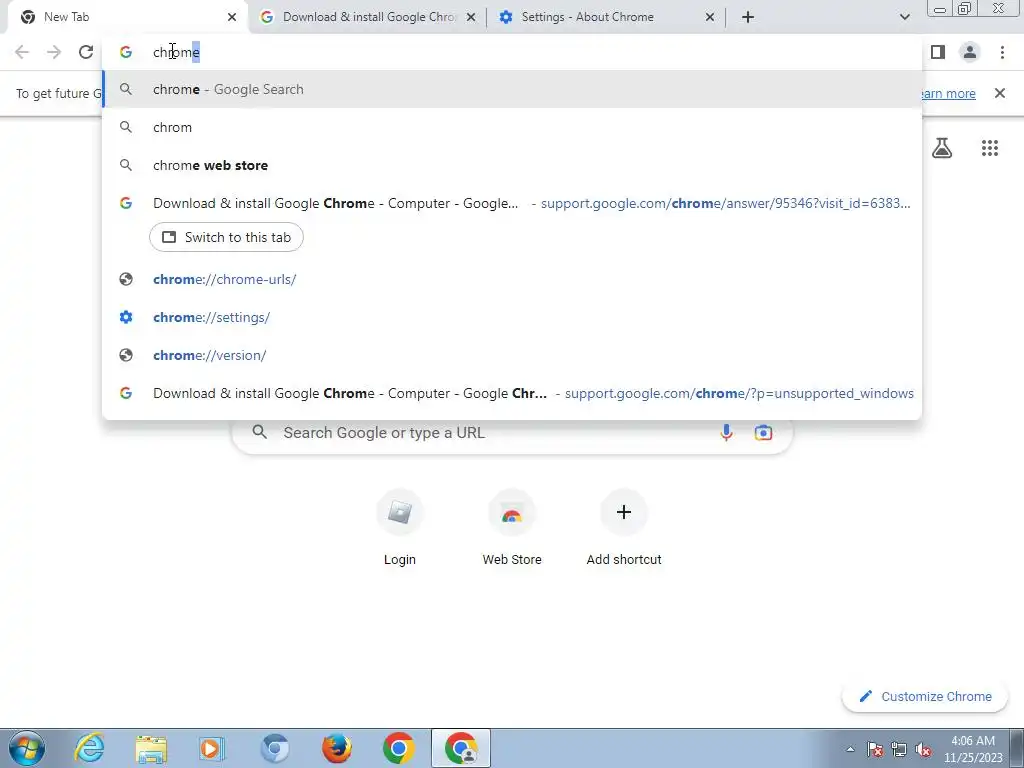Open the profile avatar icon

pyautogui.click(x=970, y=52)
